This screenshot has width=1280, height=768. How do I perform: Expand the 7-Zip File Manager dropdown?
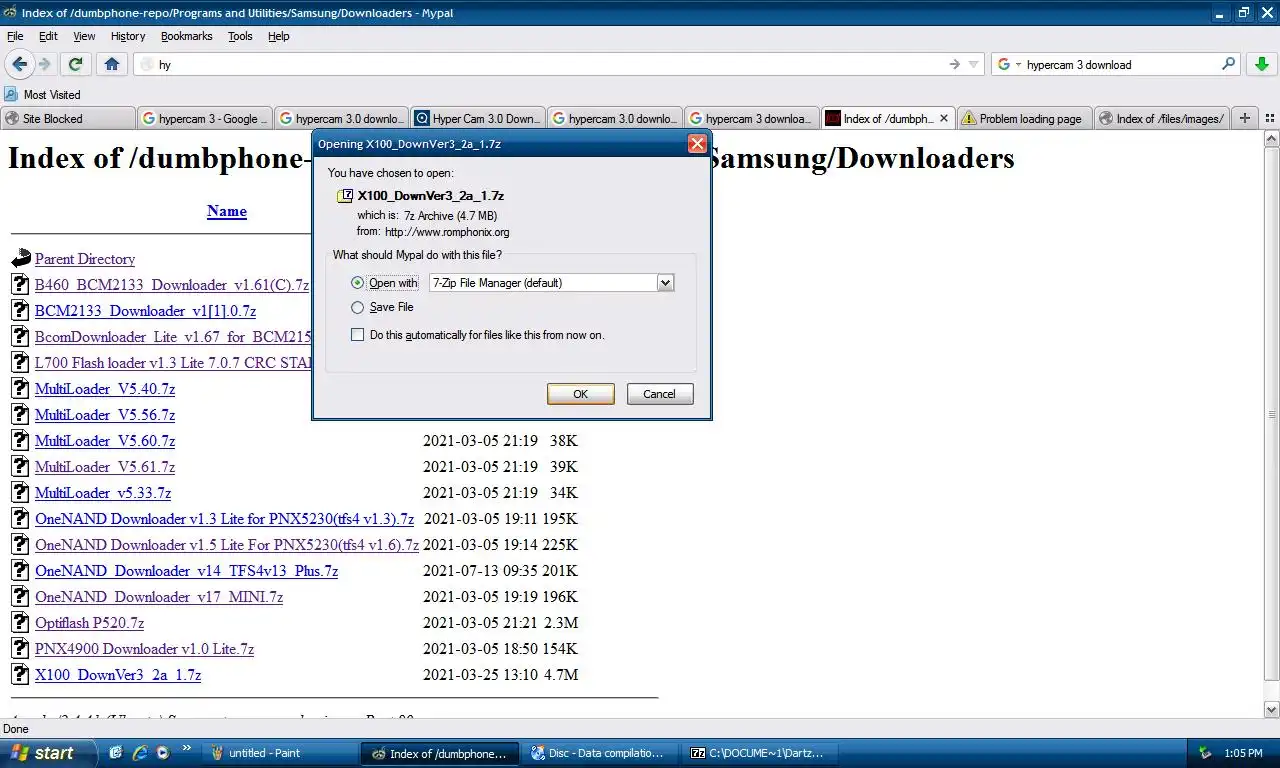[665, 283]
